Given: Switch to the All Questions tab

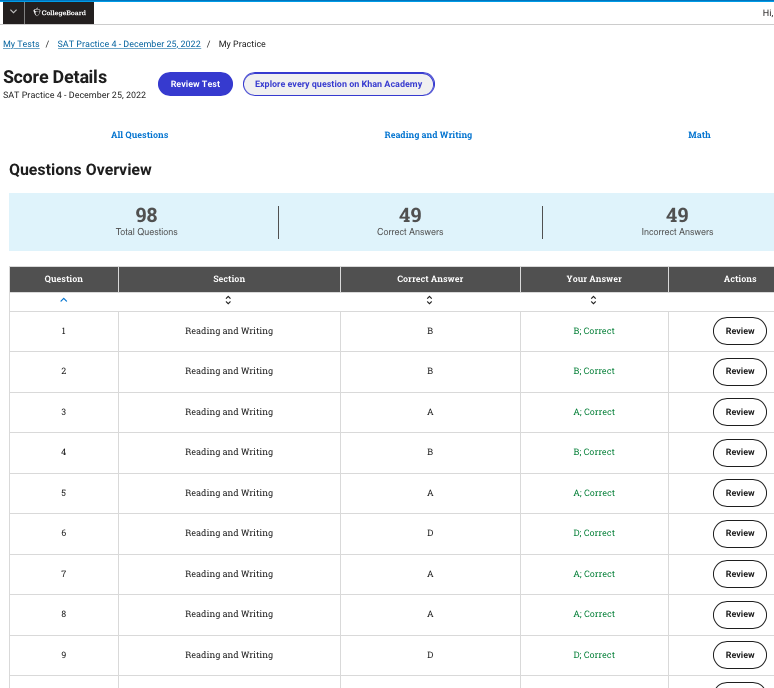Looking at the screenshot, I should point(140,135).
